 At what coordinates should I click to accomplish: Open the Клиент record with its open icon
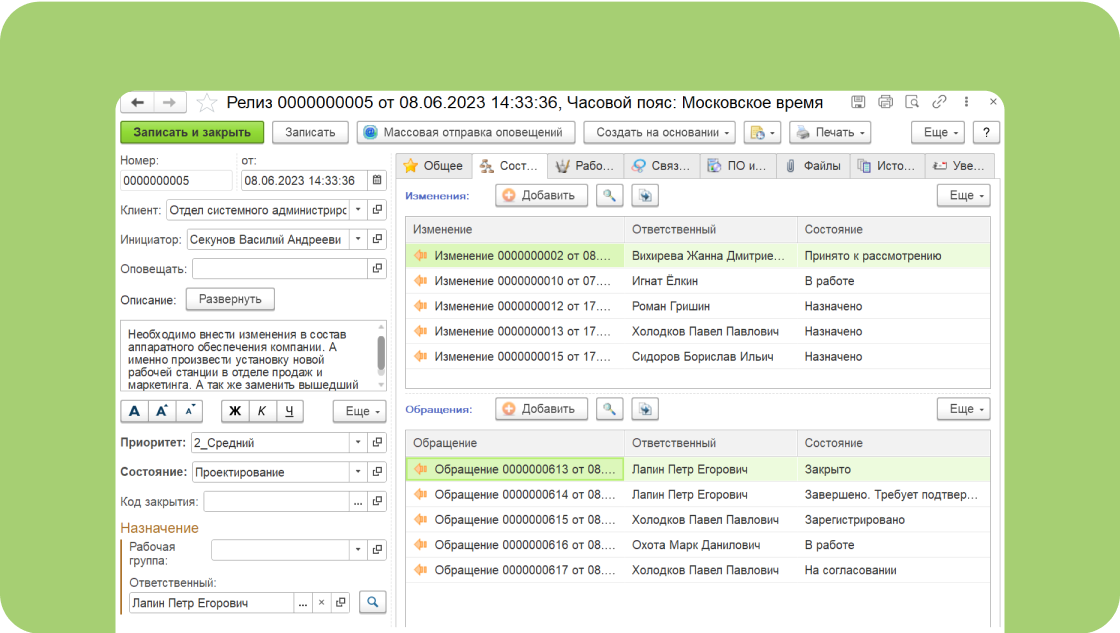tap(378, 210)
